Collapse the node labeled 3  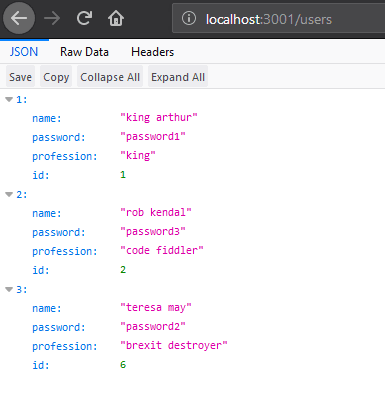(9, 289)
